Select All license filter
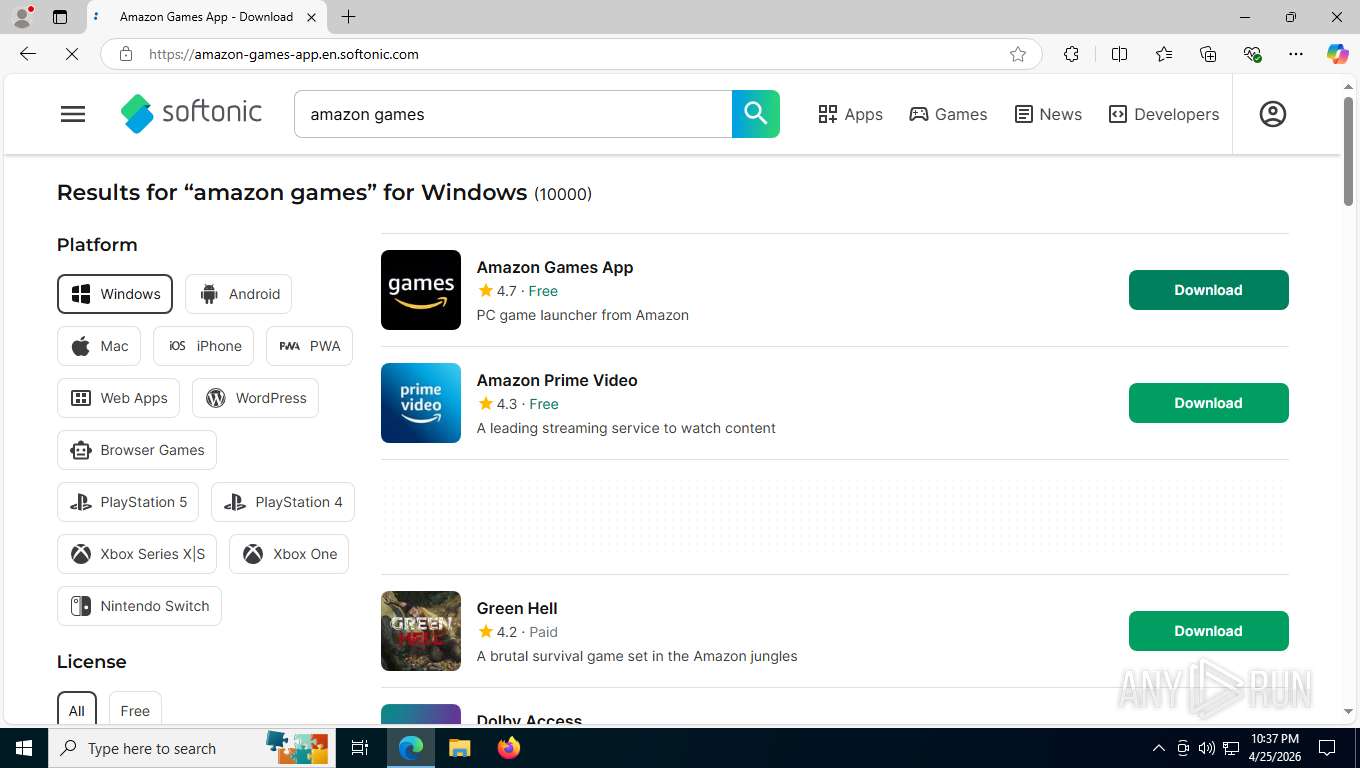 pos(77,710)
